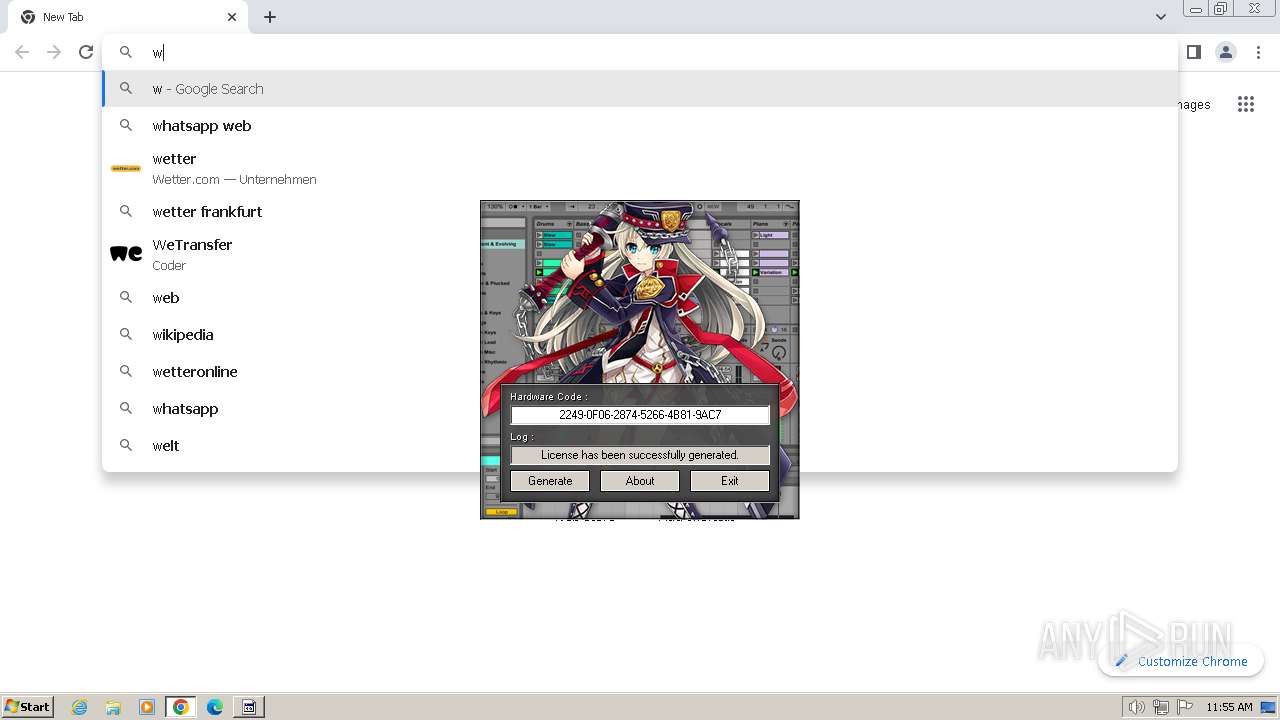Click the keygen app taskbar icon

[249, 707]
